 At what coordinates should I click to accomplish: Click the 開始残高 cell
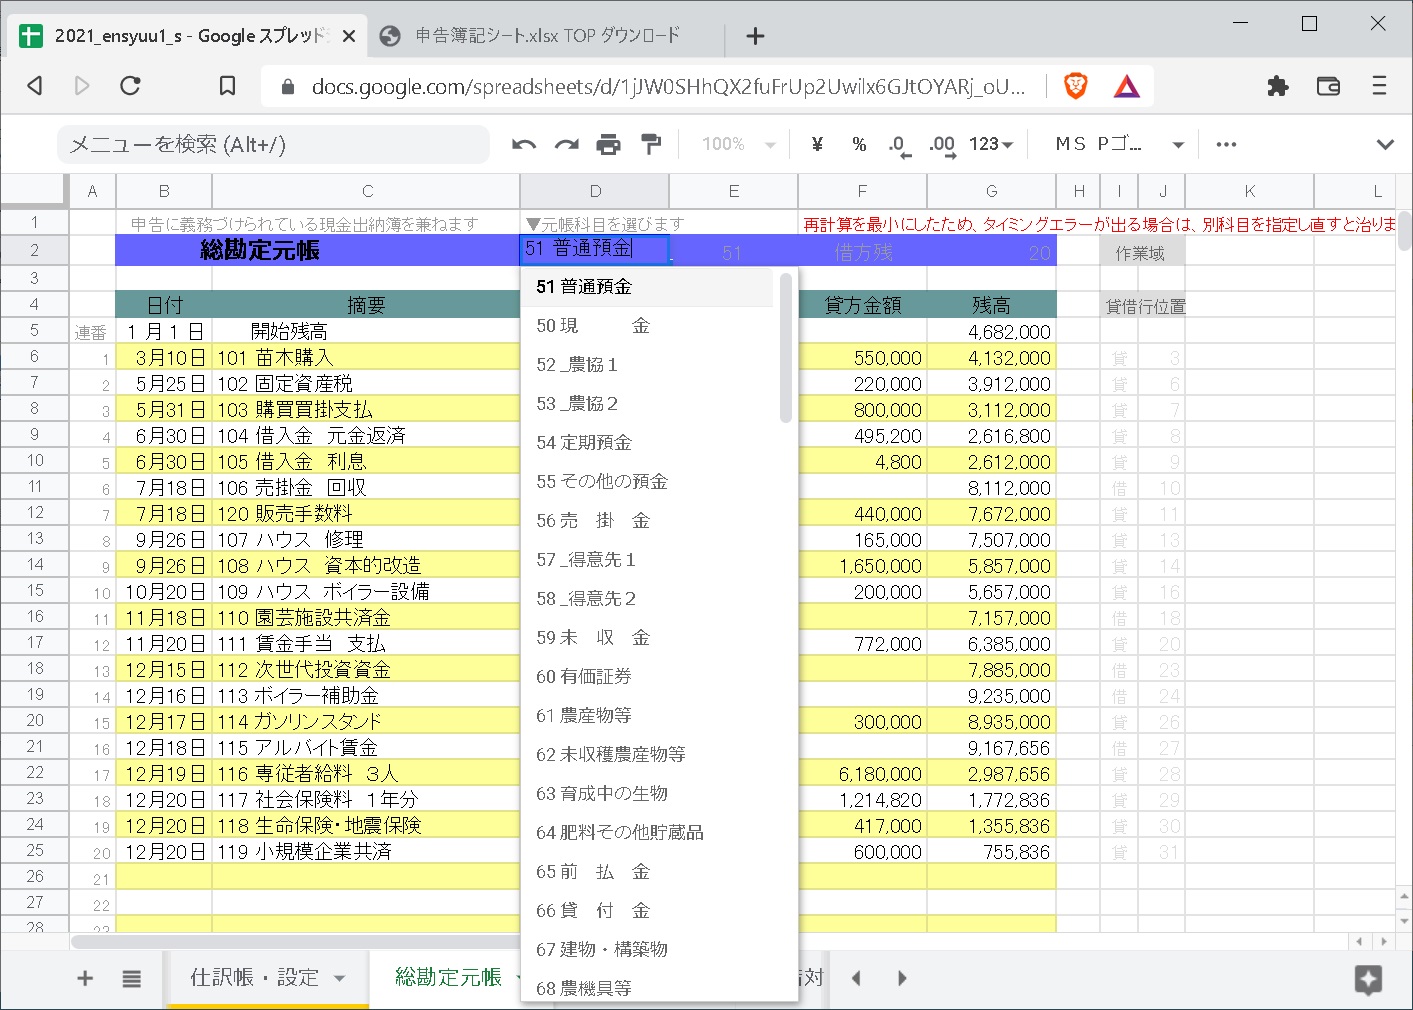click(366, 331)
